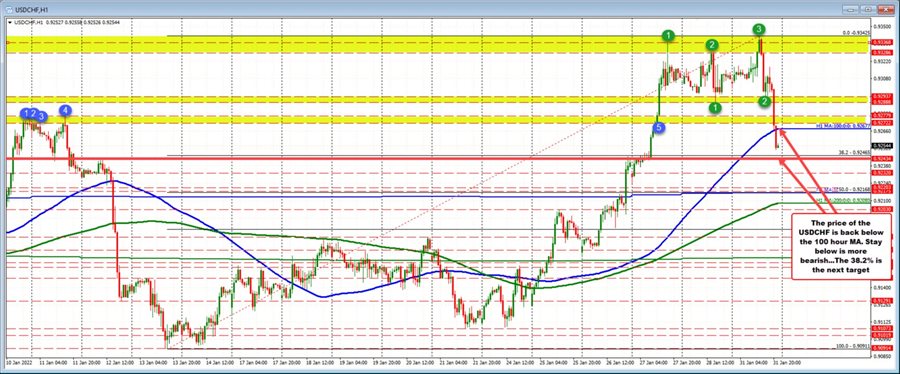Viewport: 900px width, 374px height.
Task: Click the Fibonacci 38.2 - 0.92465 level label
Action: (855, 153)
